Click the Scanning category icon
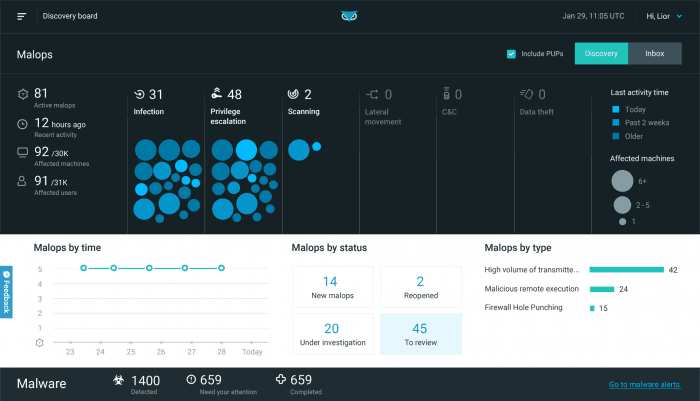700x401 pixels. click(293, 94)
